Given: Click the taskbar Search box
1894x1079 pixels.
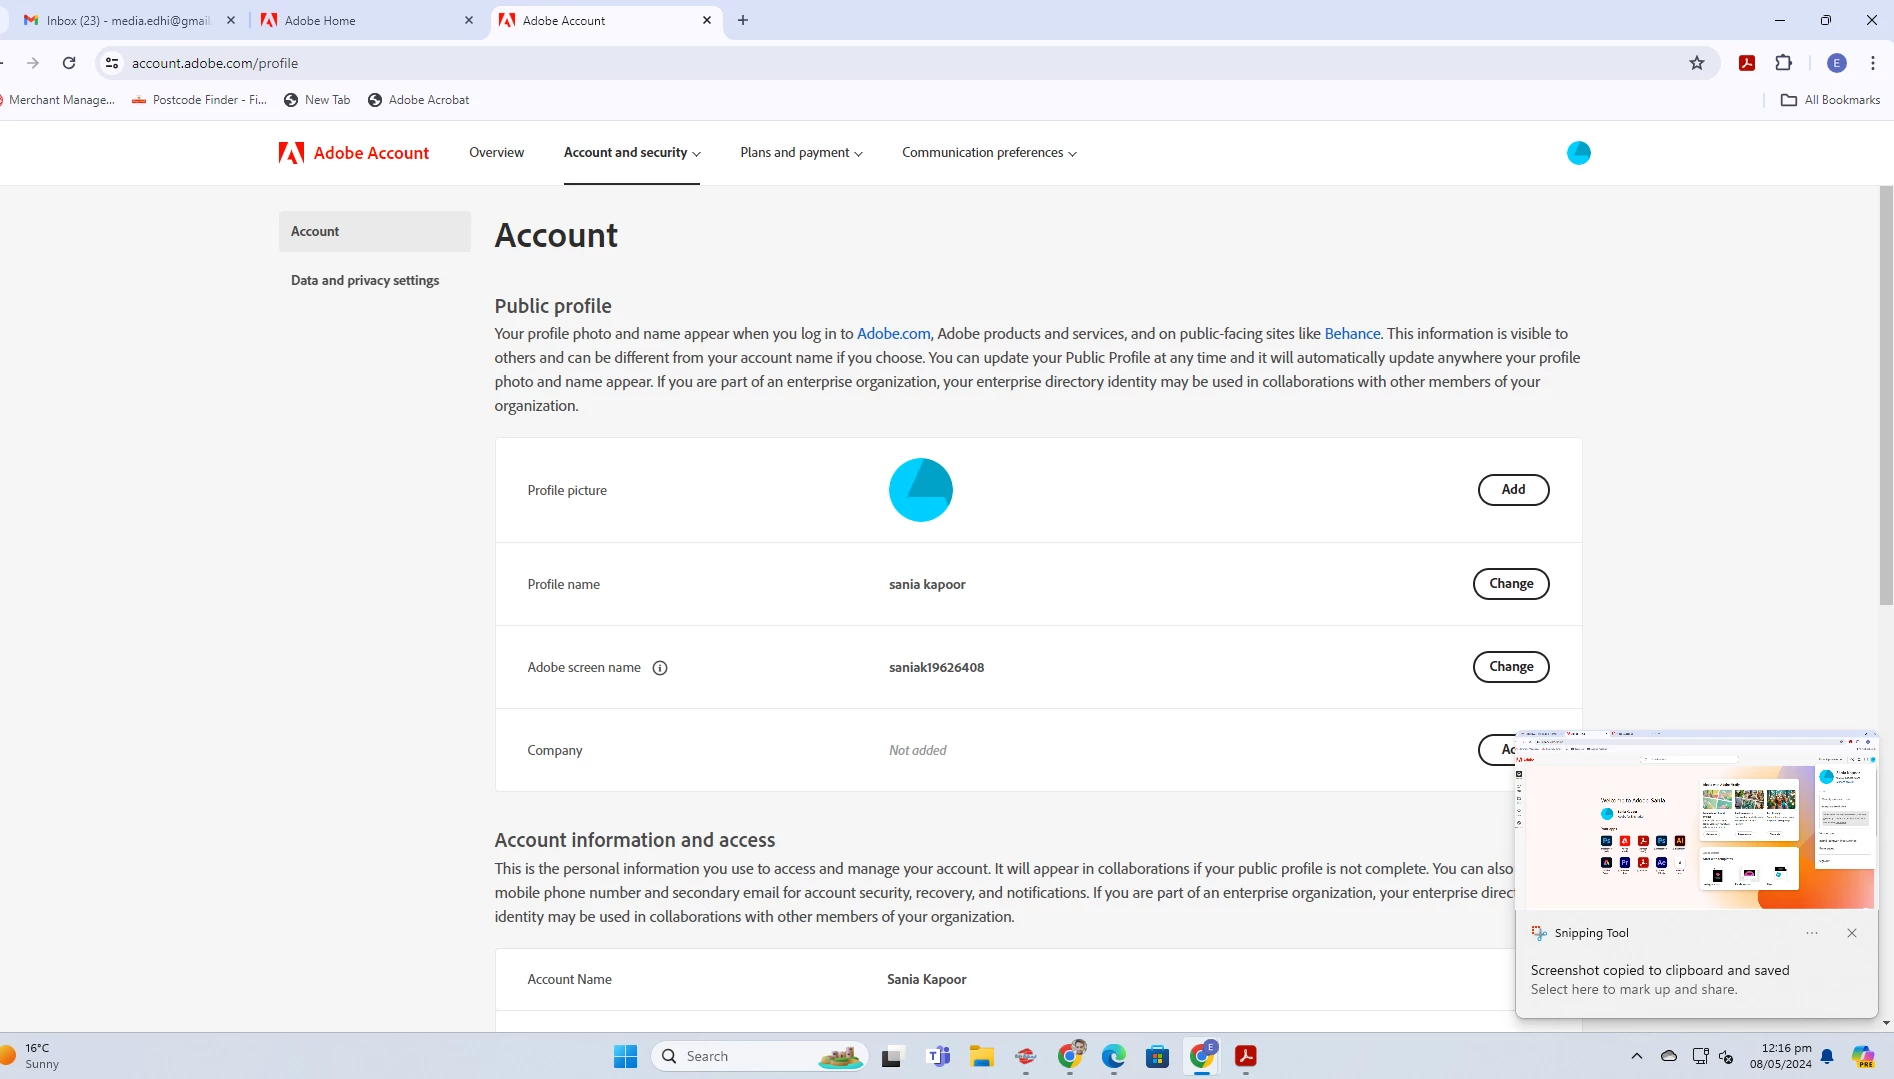Looking at the screenshot, I should [x=760, y=1056].
